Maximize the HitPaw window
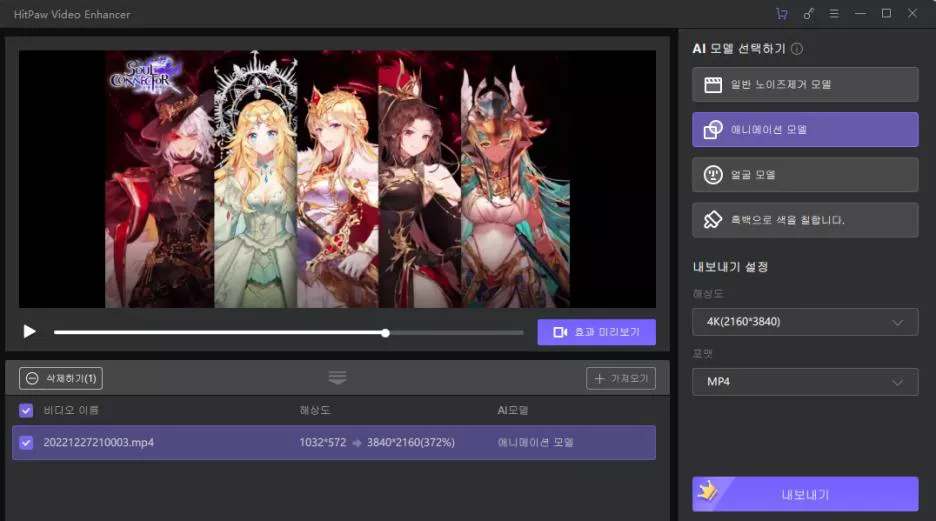The image size is (936, 521). click(886, 13)
